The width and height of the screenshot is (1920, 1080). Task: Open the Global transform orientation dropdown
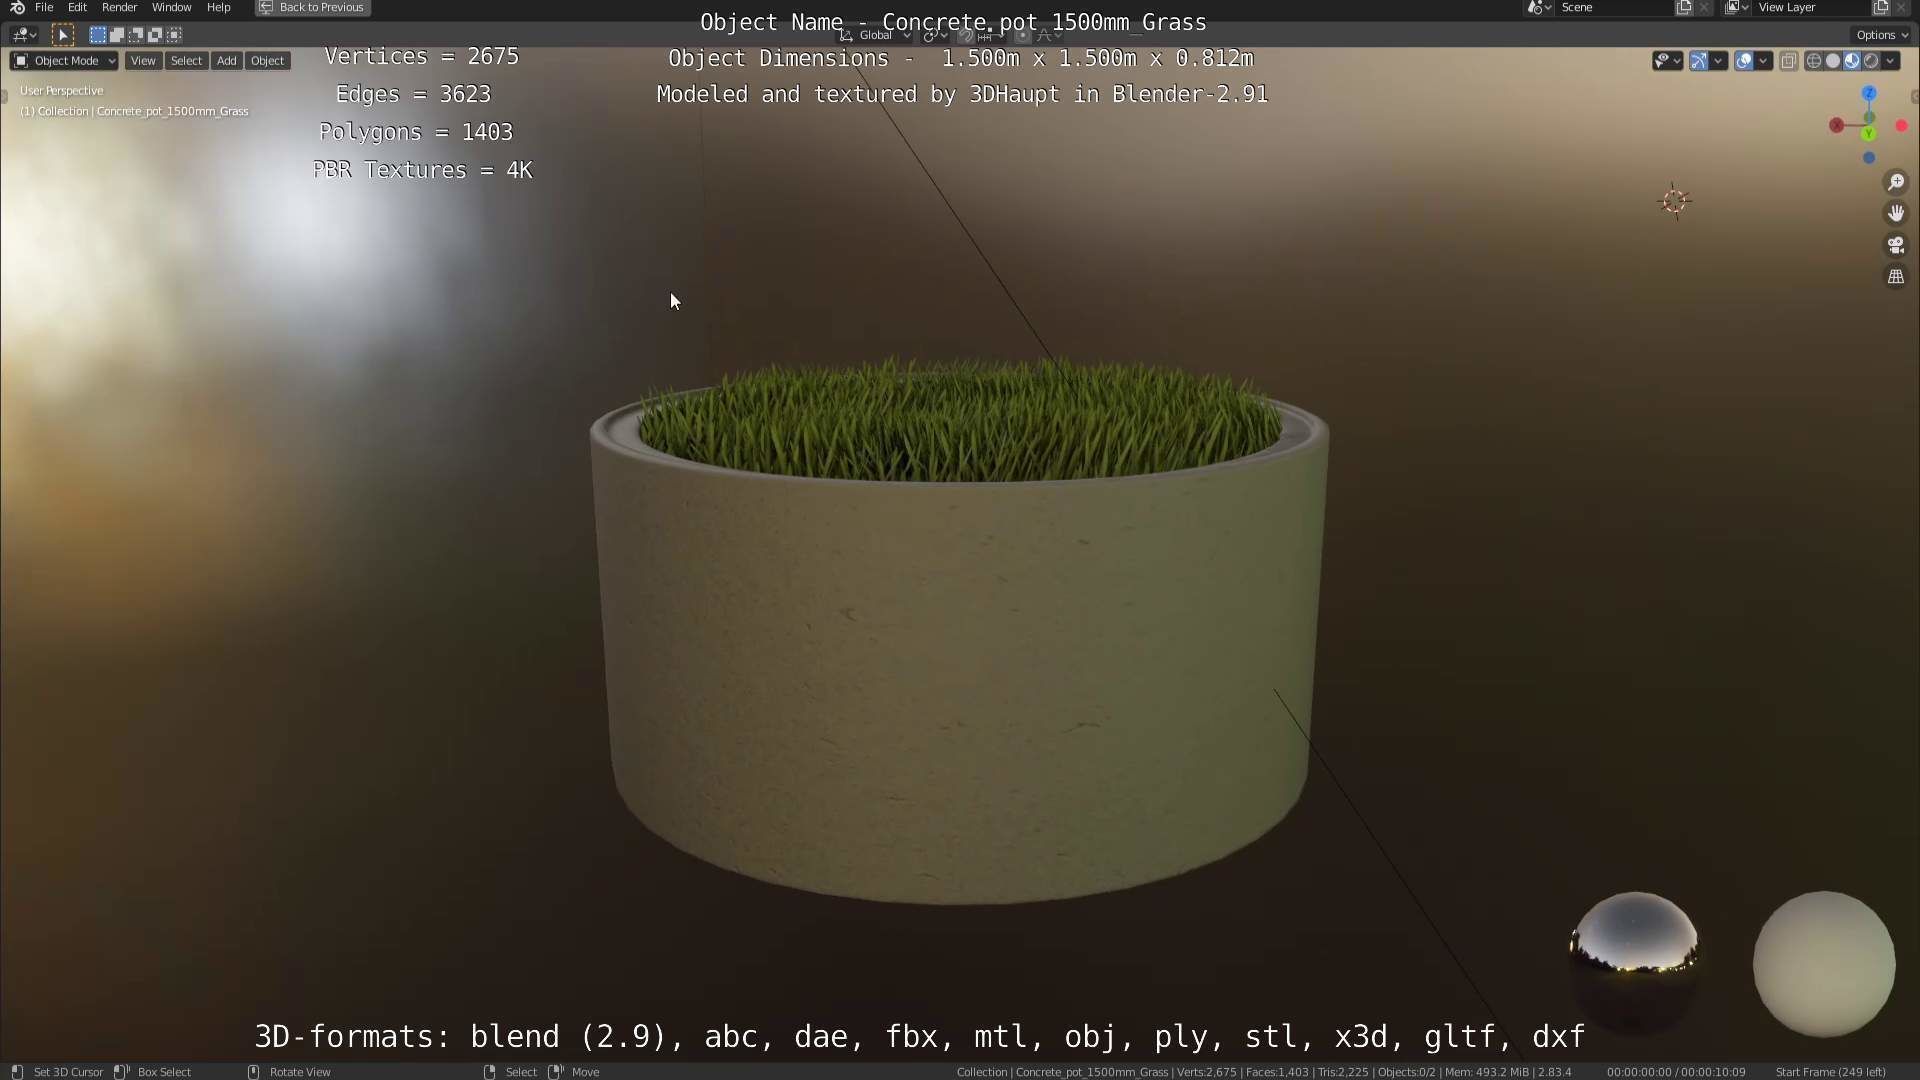coord(875,35)
